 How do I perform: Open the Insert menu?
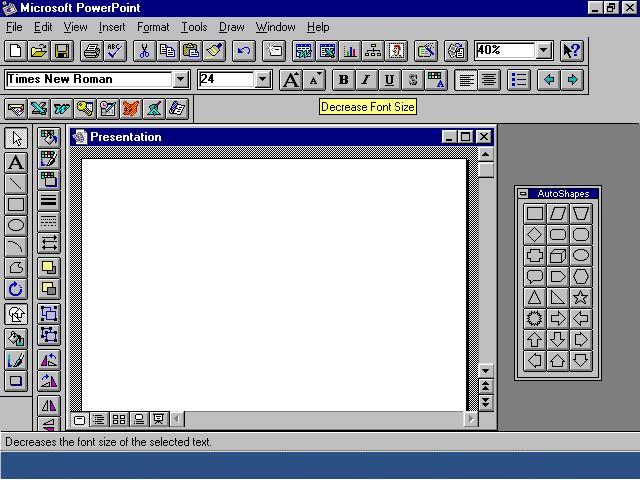[112, 27]
